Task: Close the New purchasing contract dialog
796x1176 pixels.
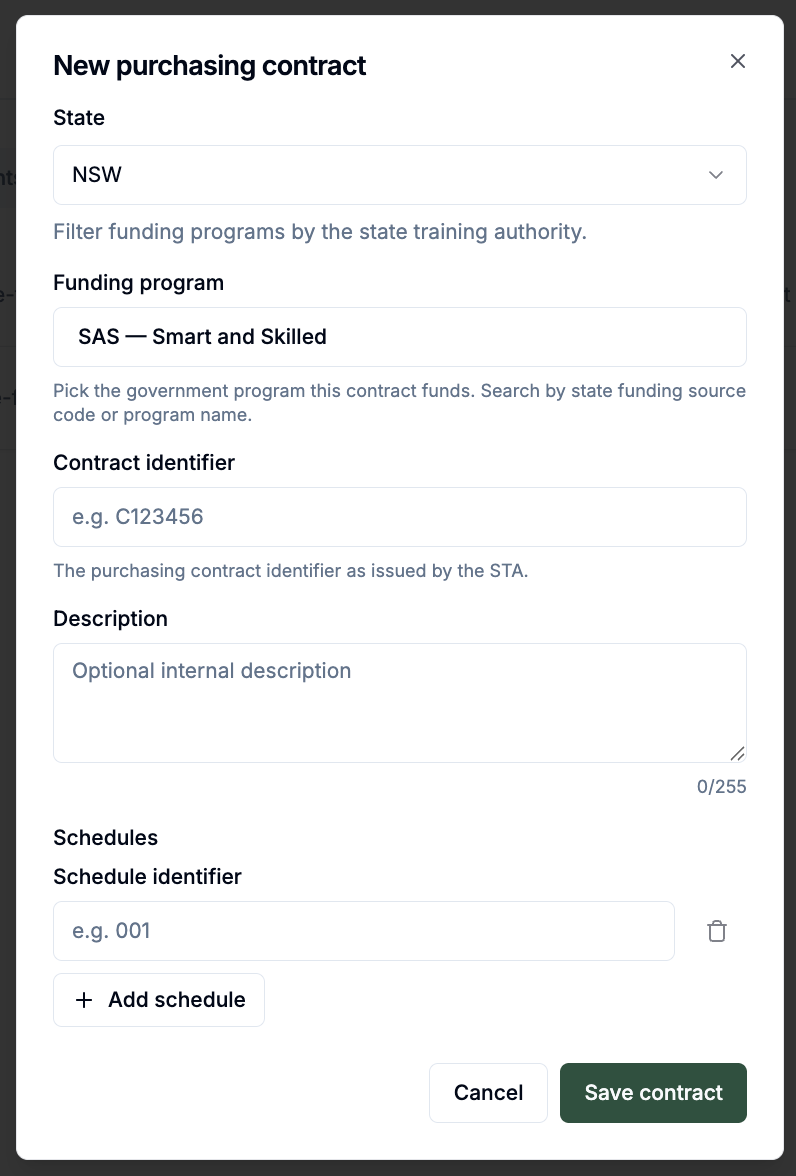Action: pos(737,62)
